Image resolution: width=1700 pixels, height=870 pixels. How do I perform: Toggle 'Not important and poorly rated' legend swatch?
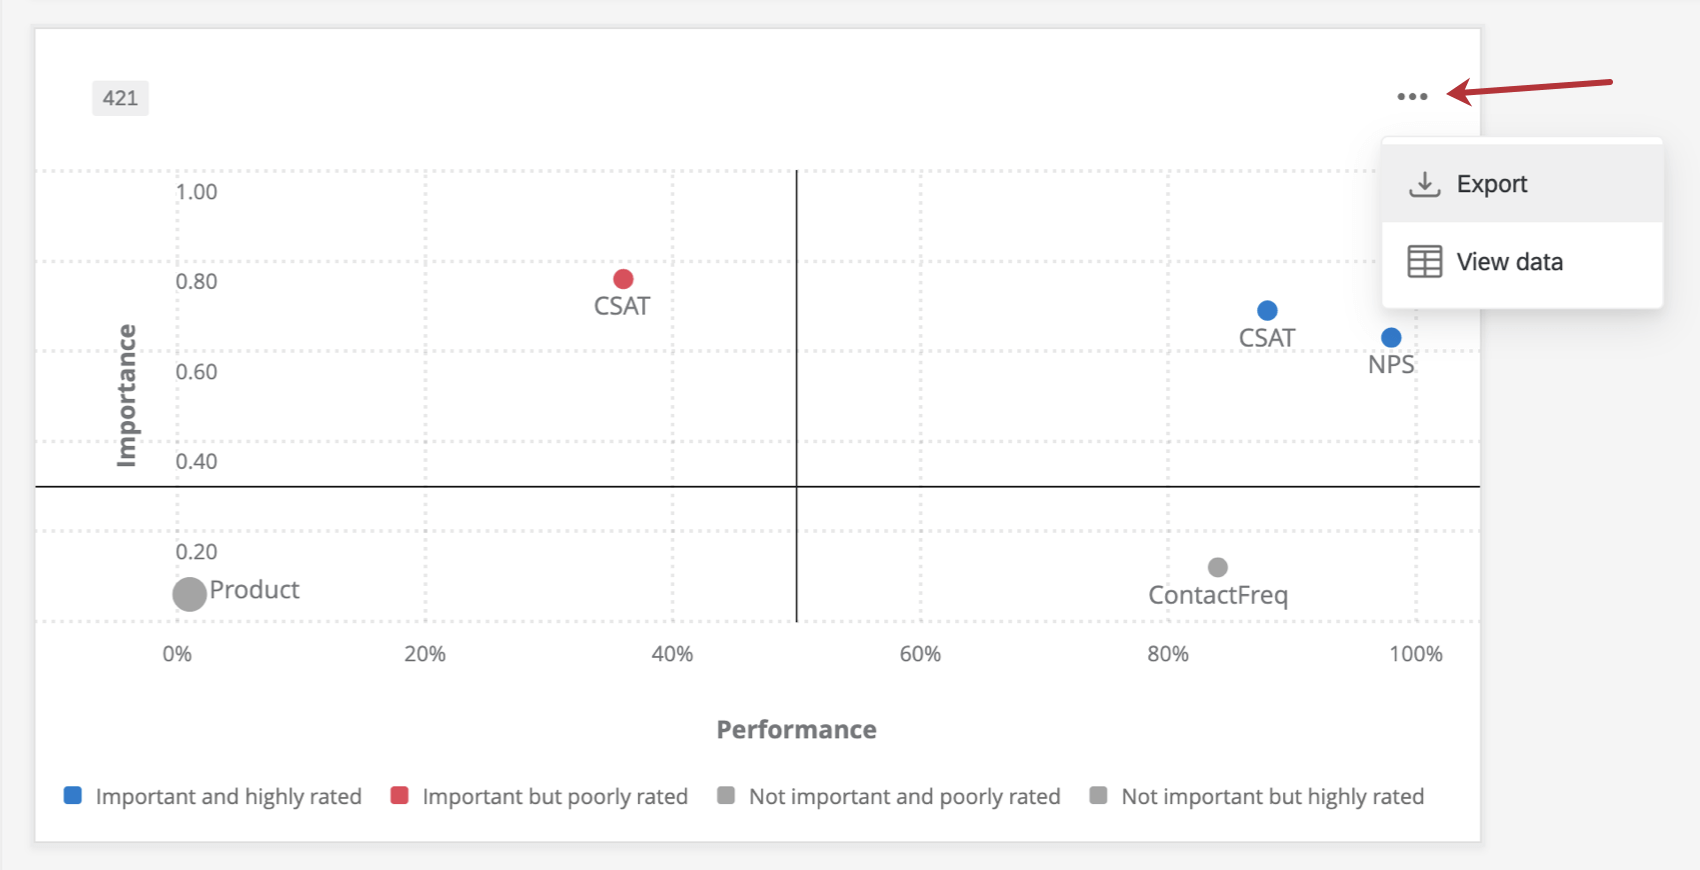[726, 796]
